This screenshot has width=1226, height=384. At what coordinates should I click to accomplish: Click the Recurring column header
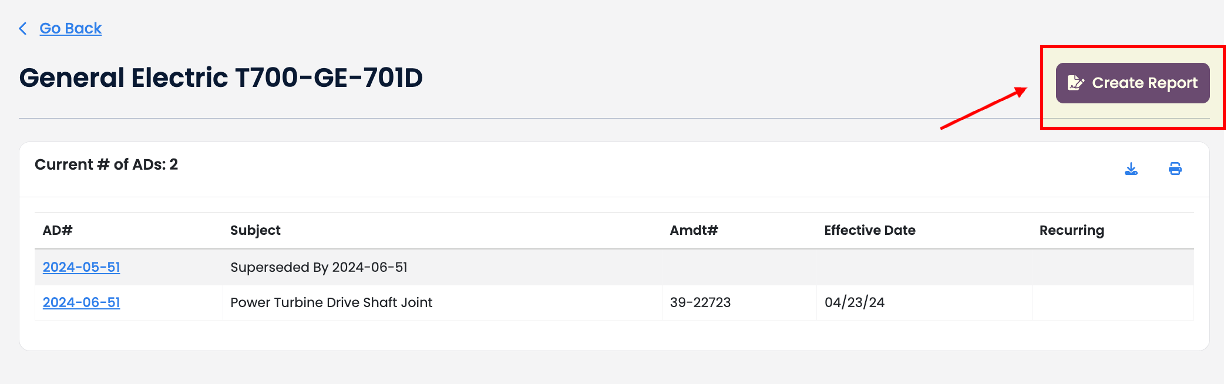coord(1072,230)
